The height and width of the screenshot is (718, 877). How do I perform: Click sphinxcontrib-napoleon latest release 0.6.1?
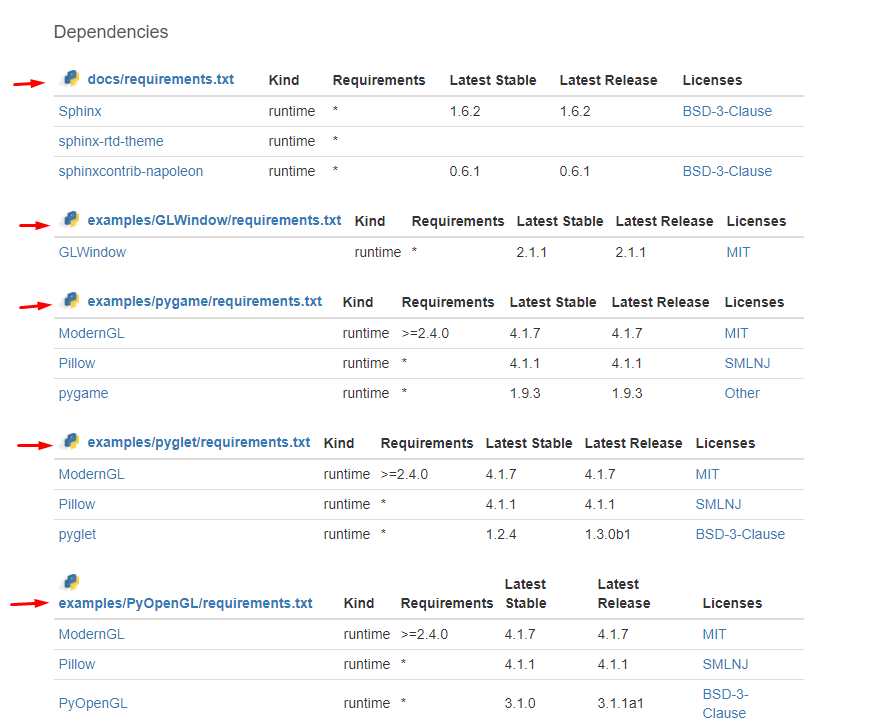point(575,171)
